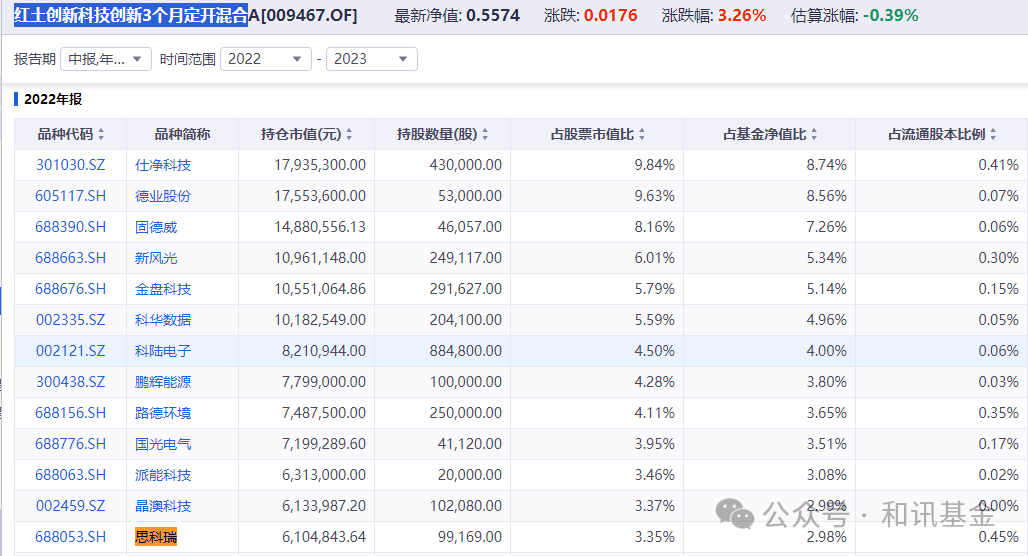Sort by 占流通股本比例 column arrows

click(993, 134)
